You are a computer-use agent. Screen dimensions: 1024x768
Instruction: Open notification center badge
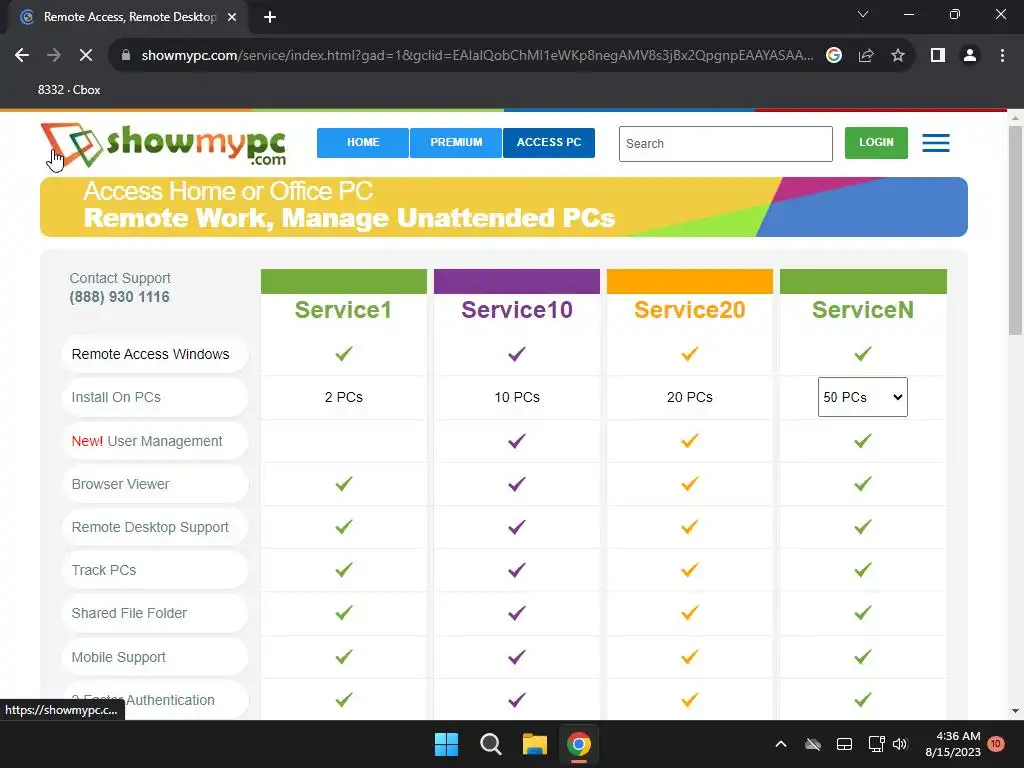[x=996, y=743]
